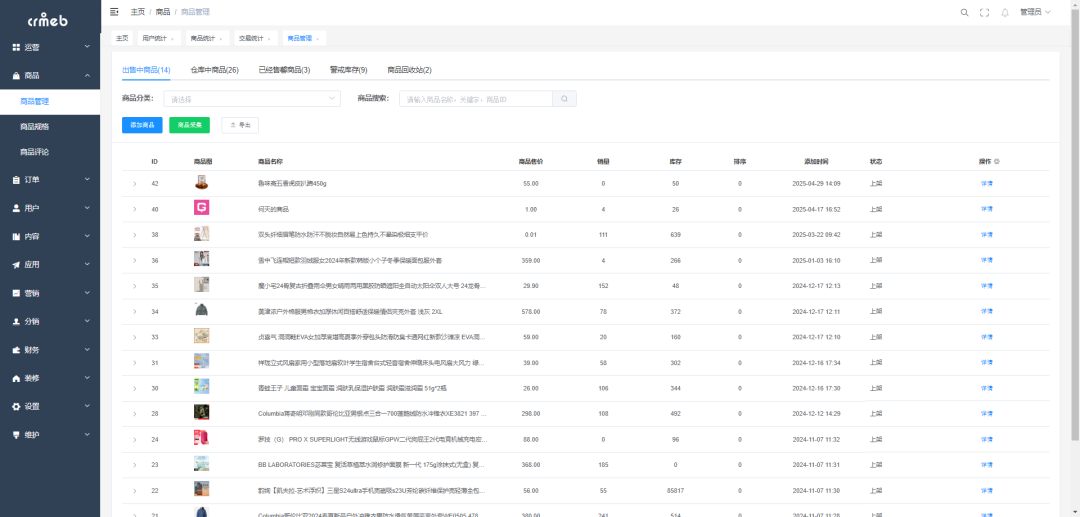1080x517 pixels.
Task: Switch to the 仓库中商品(26) tab
Action: (214, 70)
